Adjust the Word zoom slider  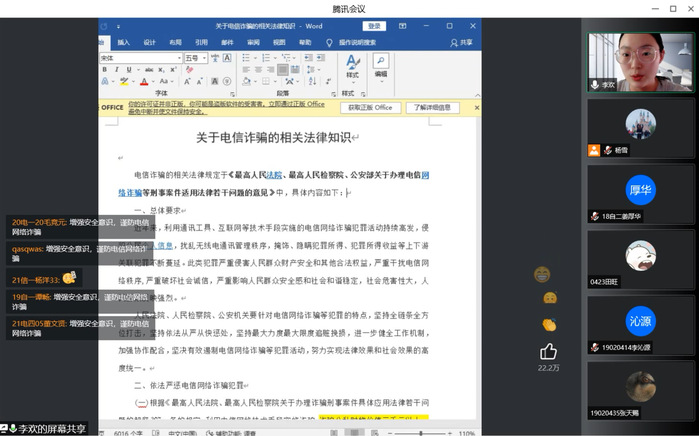point(420,433)
